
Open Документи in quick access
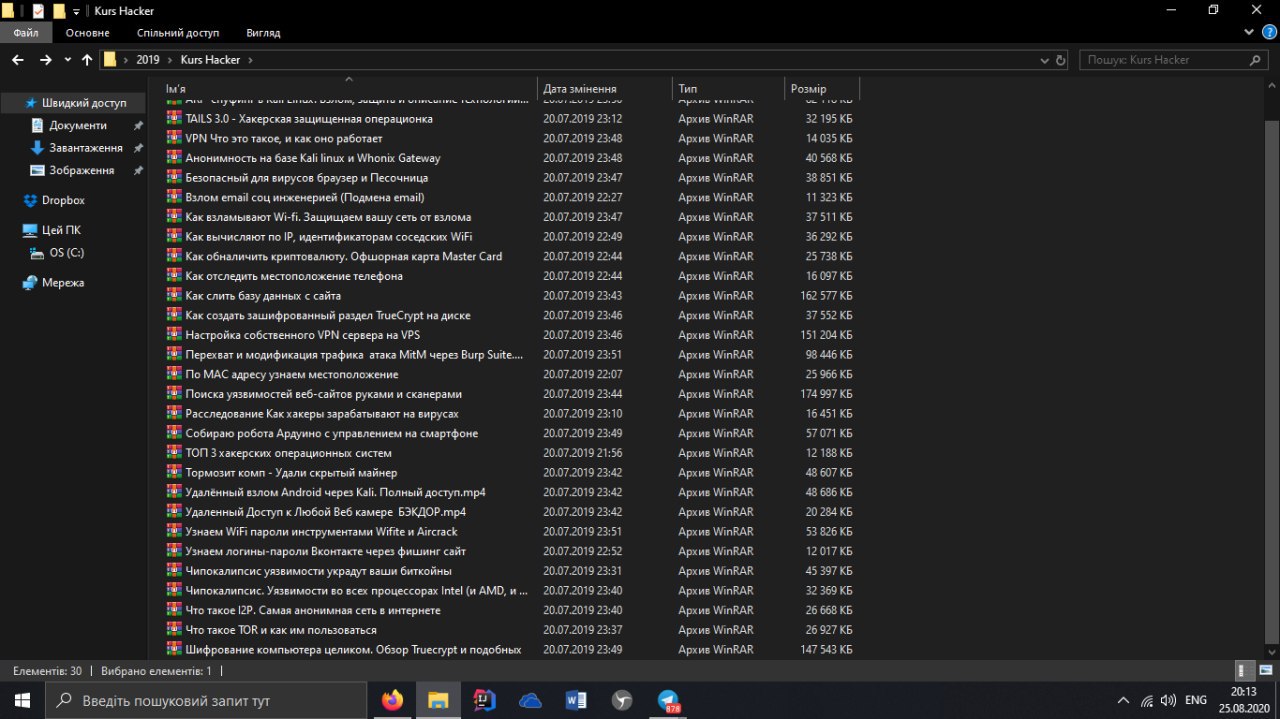click(x=78, y=125)
